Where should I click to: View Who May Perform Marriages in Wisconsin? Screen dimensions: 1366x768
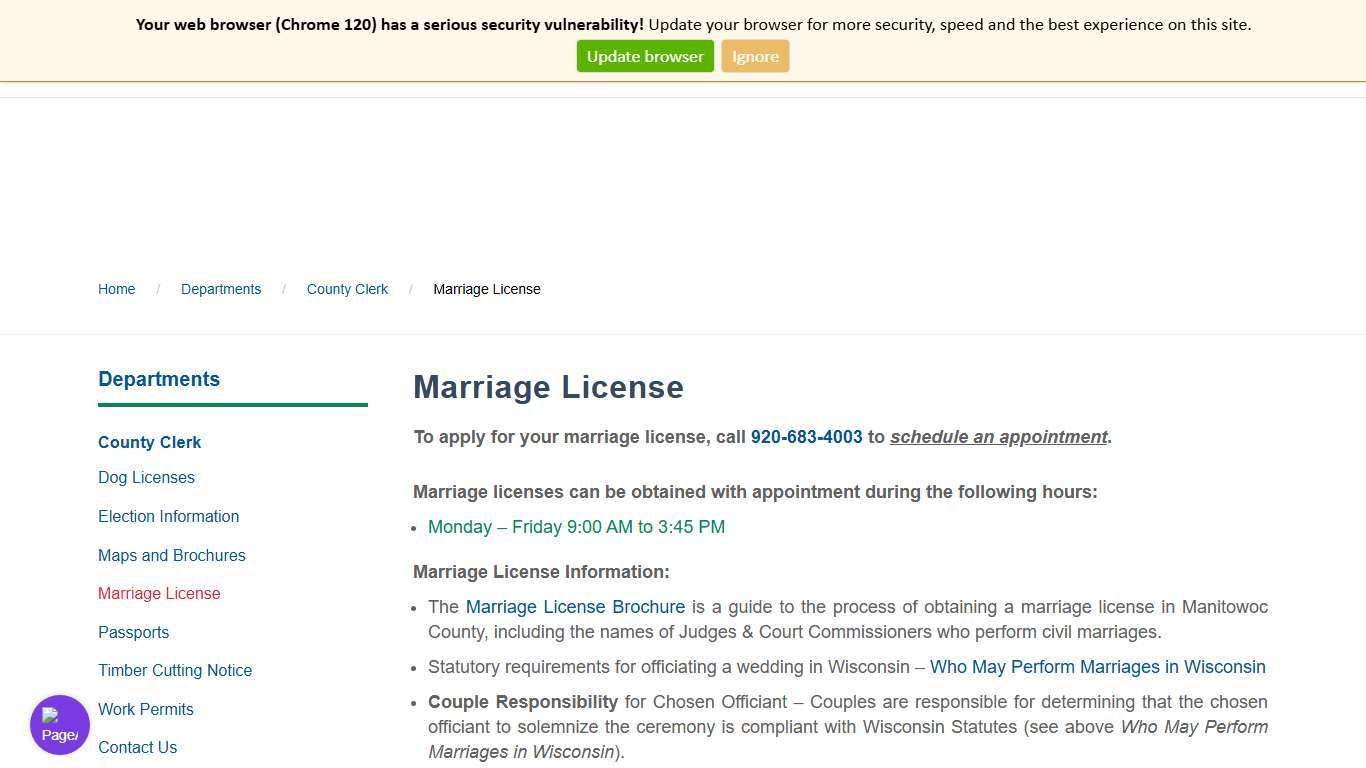click(1097, 667)
